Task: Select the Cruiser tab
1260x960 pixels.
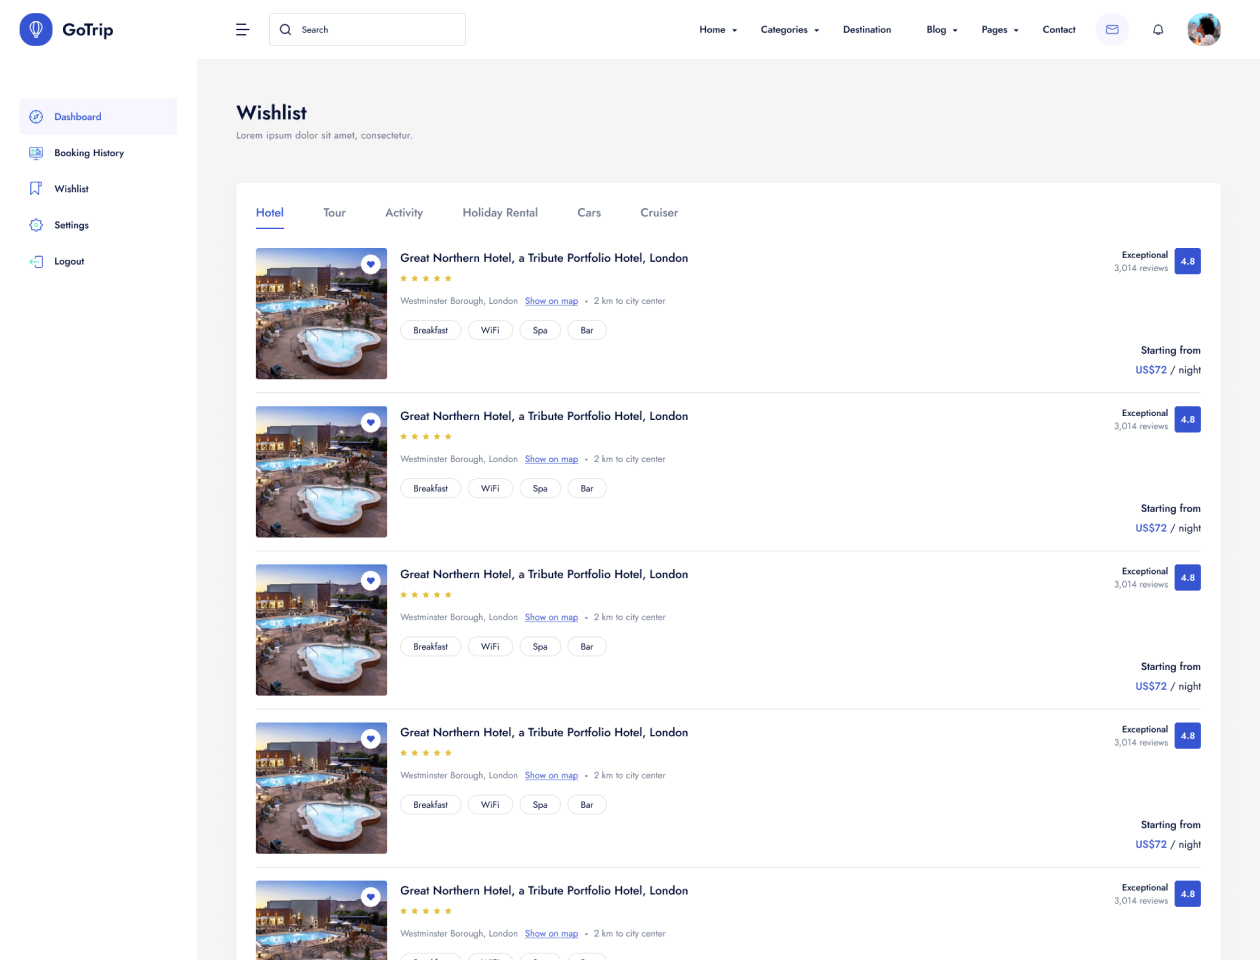Action: (x=659, y=212)
